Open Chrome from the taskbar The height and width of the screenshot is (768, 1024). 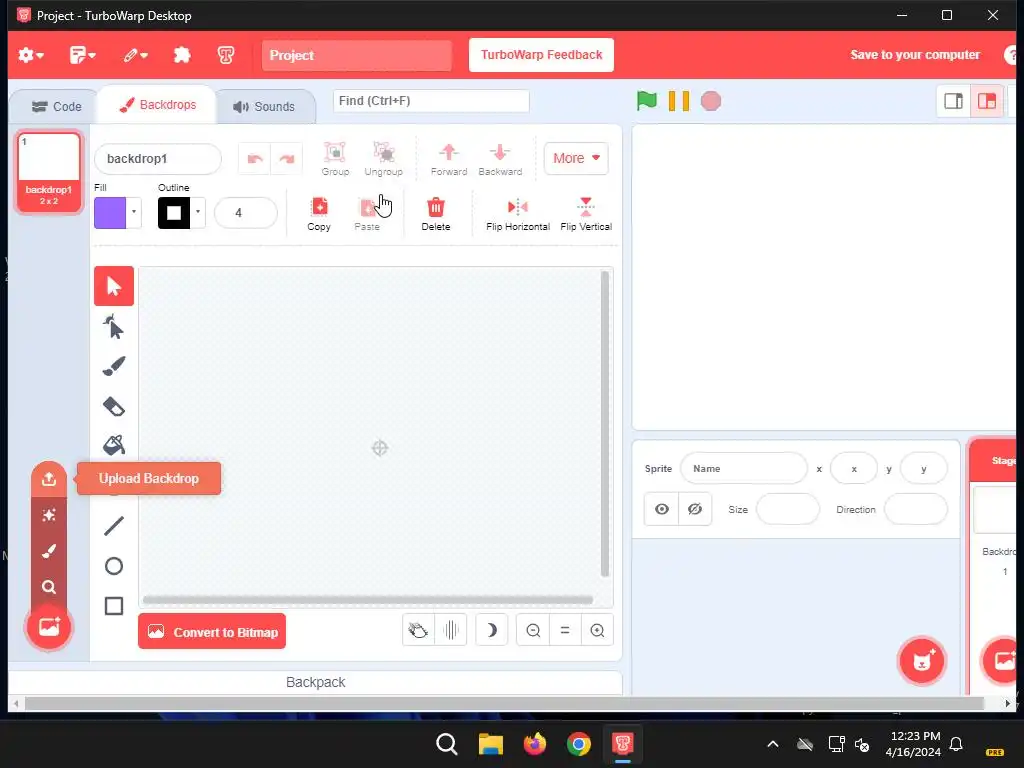coord(579,744)
